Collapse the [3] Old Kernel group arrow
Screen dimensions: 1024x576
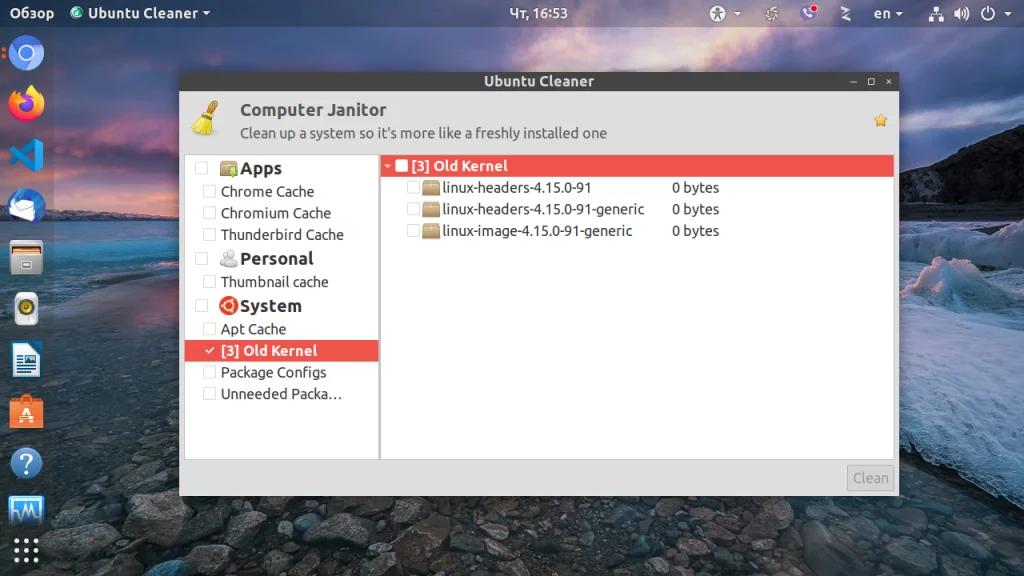(387, 167)
